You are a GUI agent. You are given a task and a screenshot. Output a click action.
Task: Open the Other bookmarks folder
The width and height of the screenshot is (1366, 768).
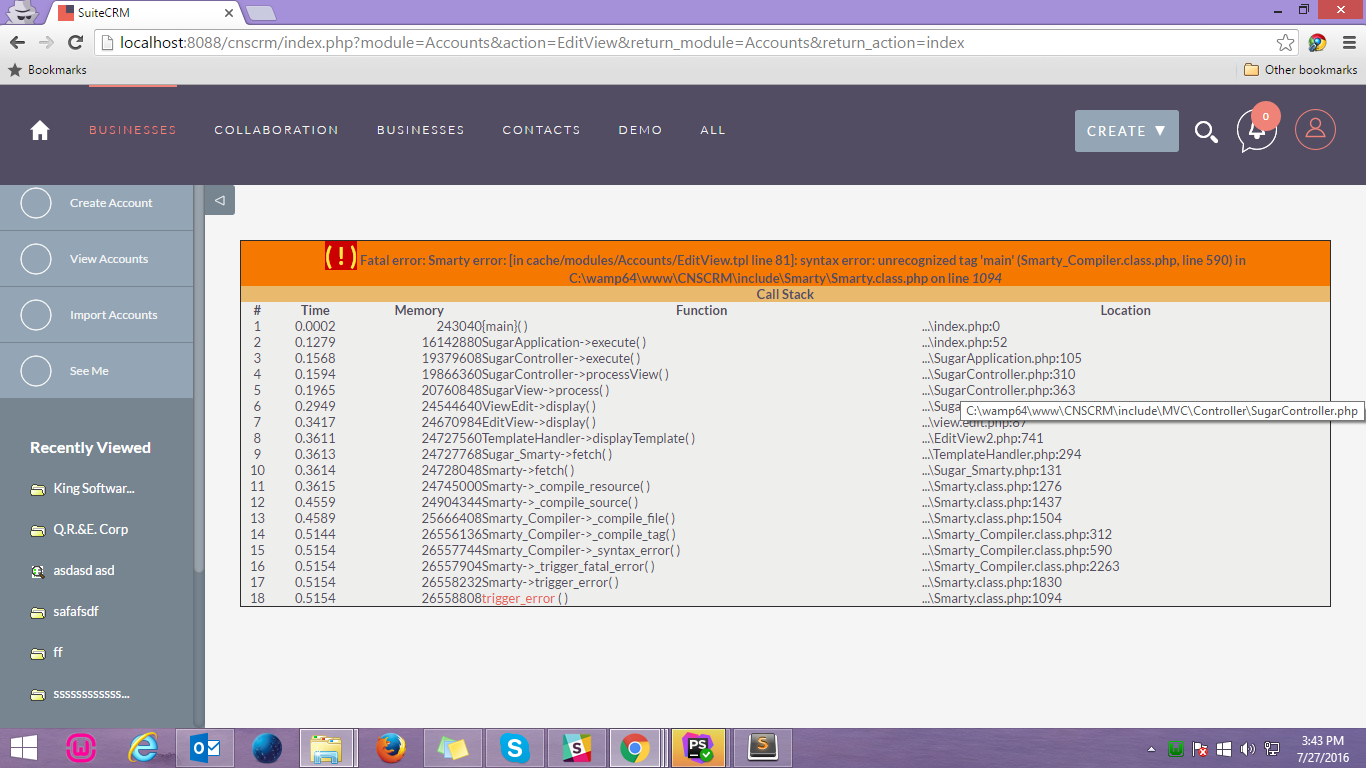tap(1300, 70)
